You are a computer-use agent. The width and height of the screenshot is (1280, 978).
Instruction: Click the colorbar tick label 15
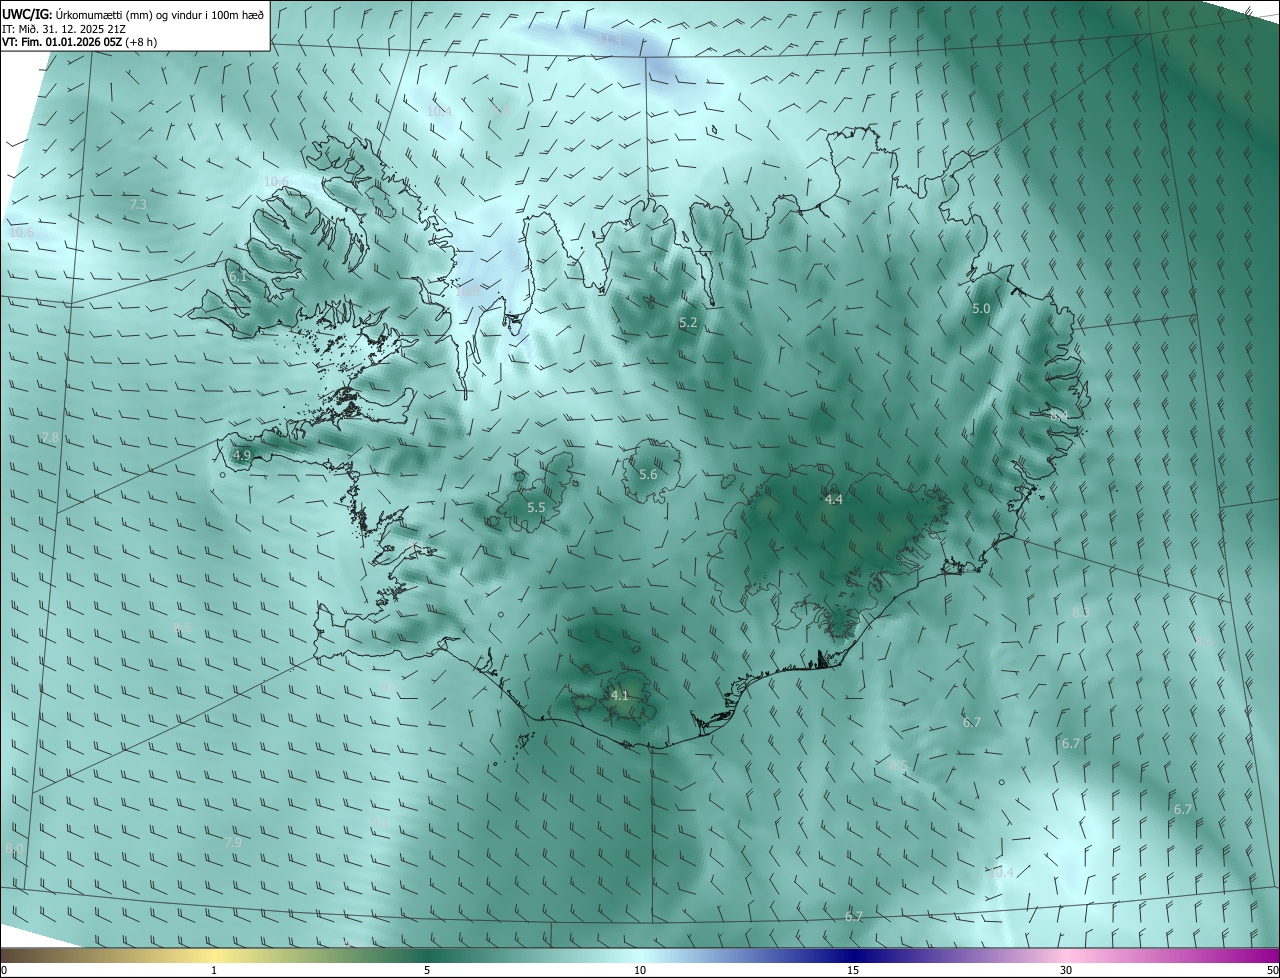853,970
